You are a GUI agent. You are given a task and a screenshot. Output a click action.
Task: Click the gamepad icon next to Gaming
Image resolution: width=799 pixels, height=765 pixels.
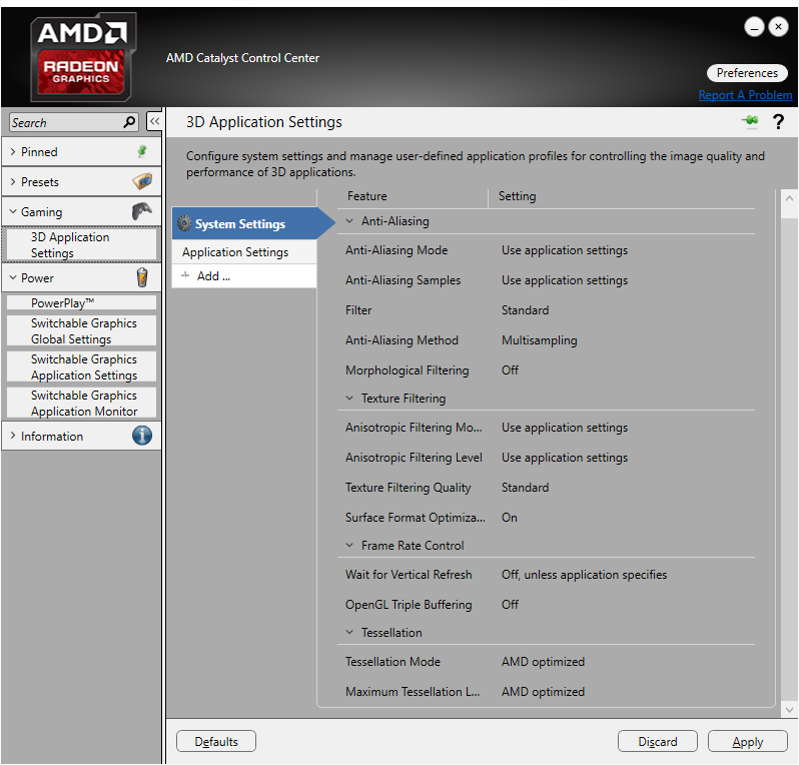[x=142, y=211]
